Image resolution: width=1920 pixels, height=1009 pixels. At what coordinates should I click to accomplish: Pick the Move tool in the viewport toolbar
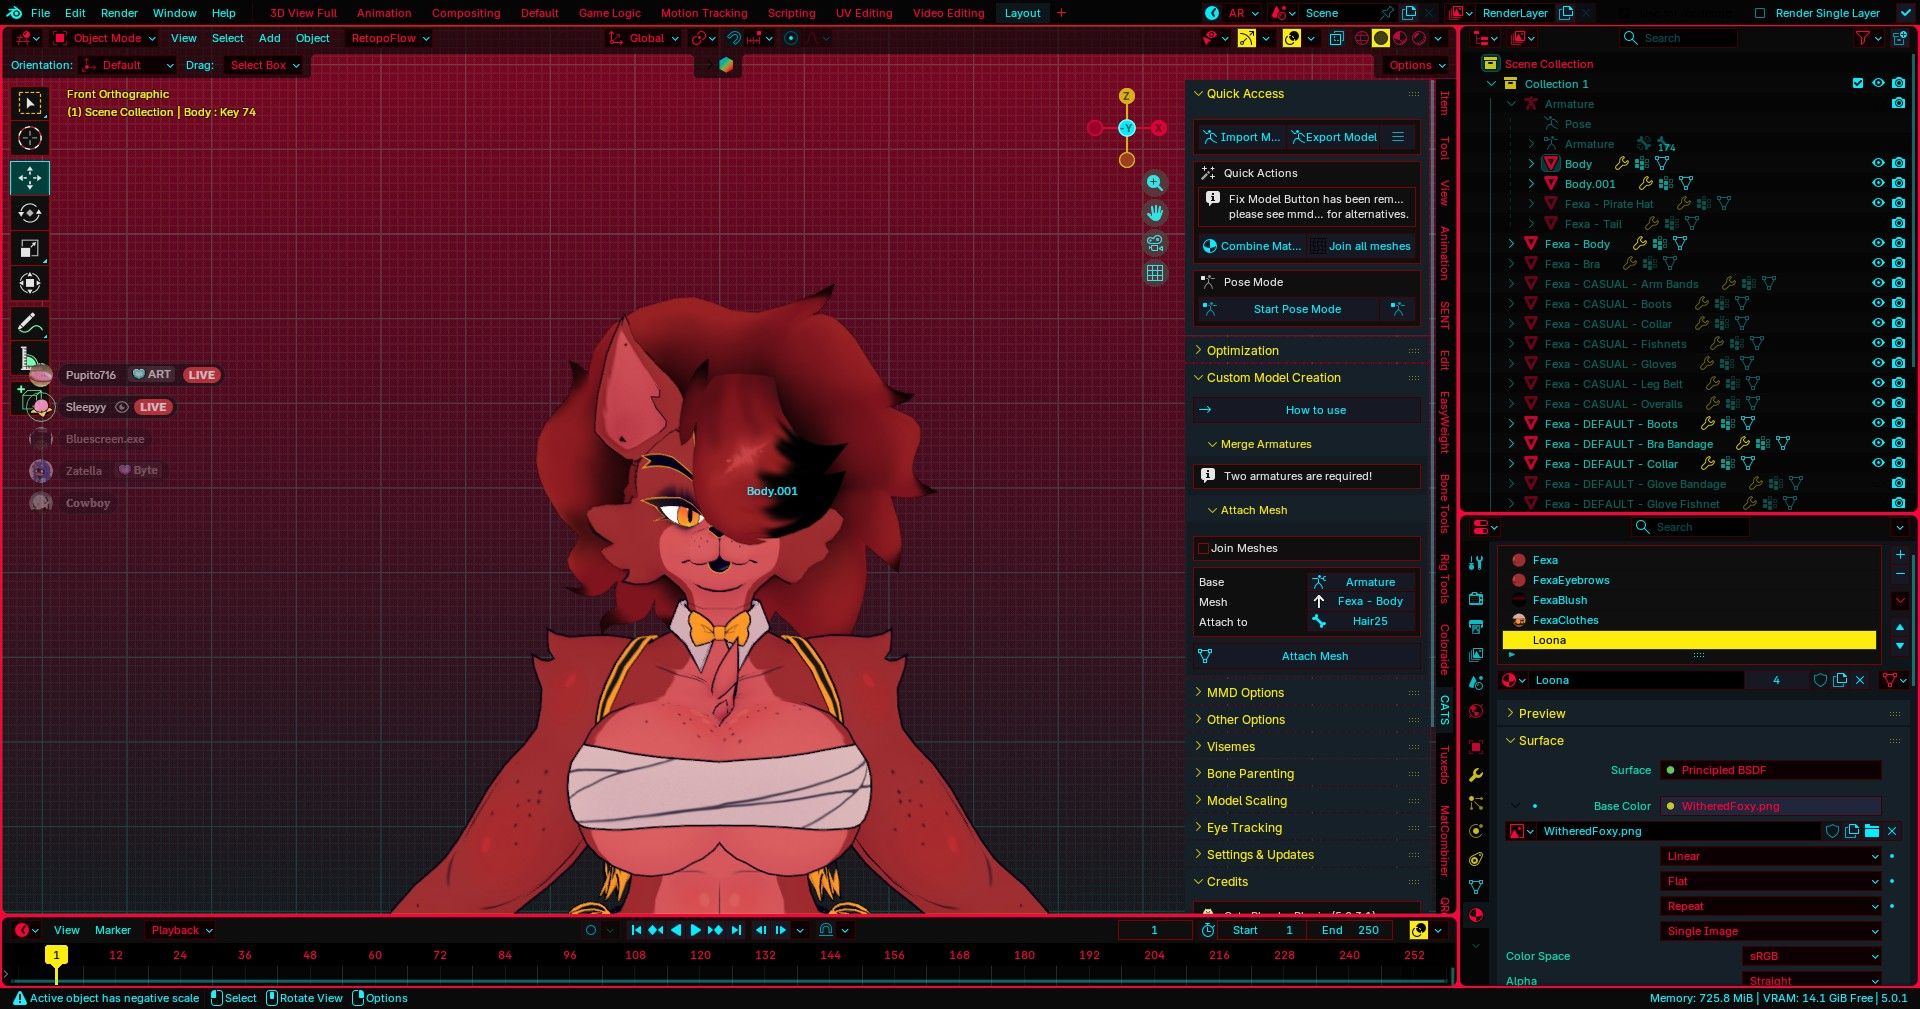[30, 177]
